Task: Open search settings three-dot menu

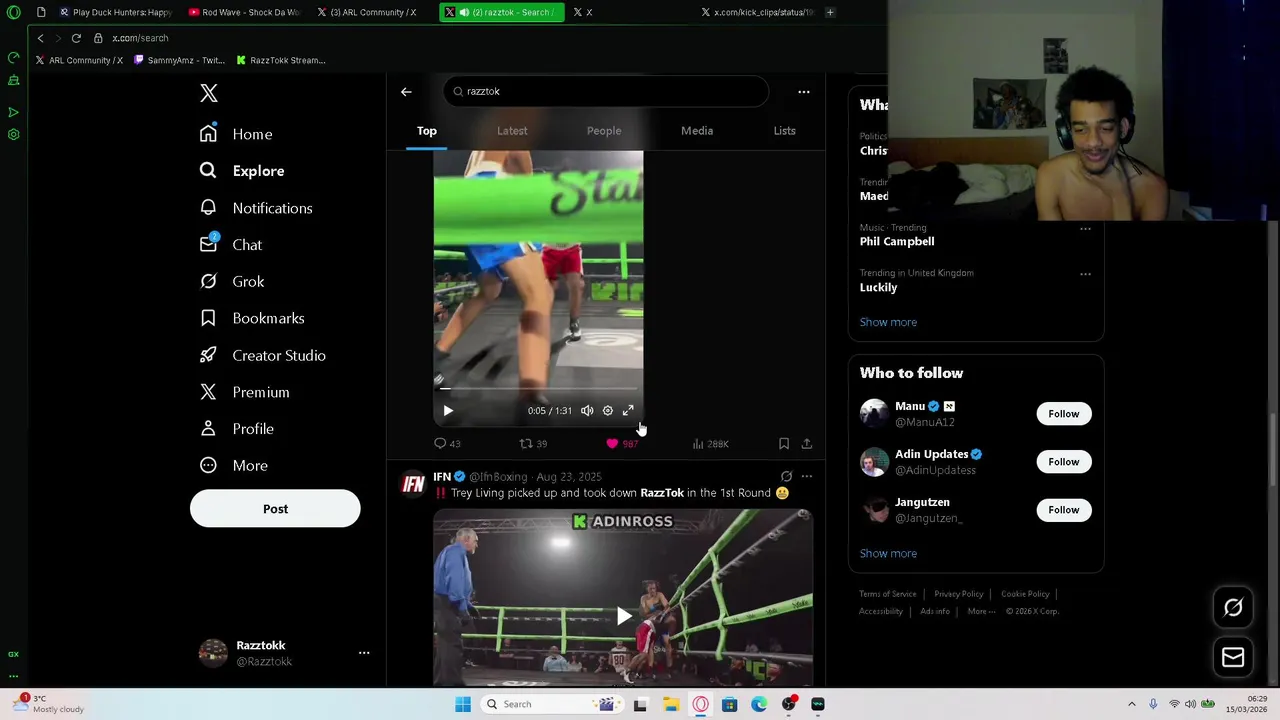Action: pyautogui.click(x=804, y=92)
